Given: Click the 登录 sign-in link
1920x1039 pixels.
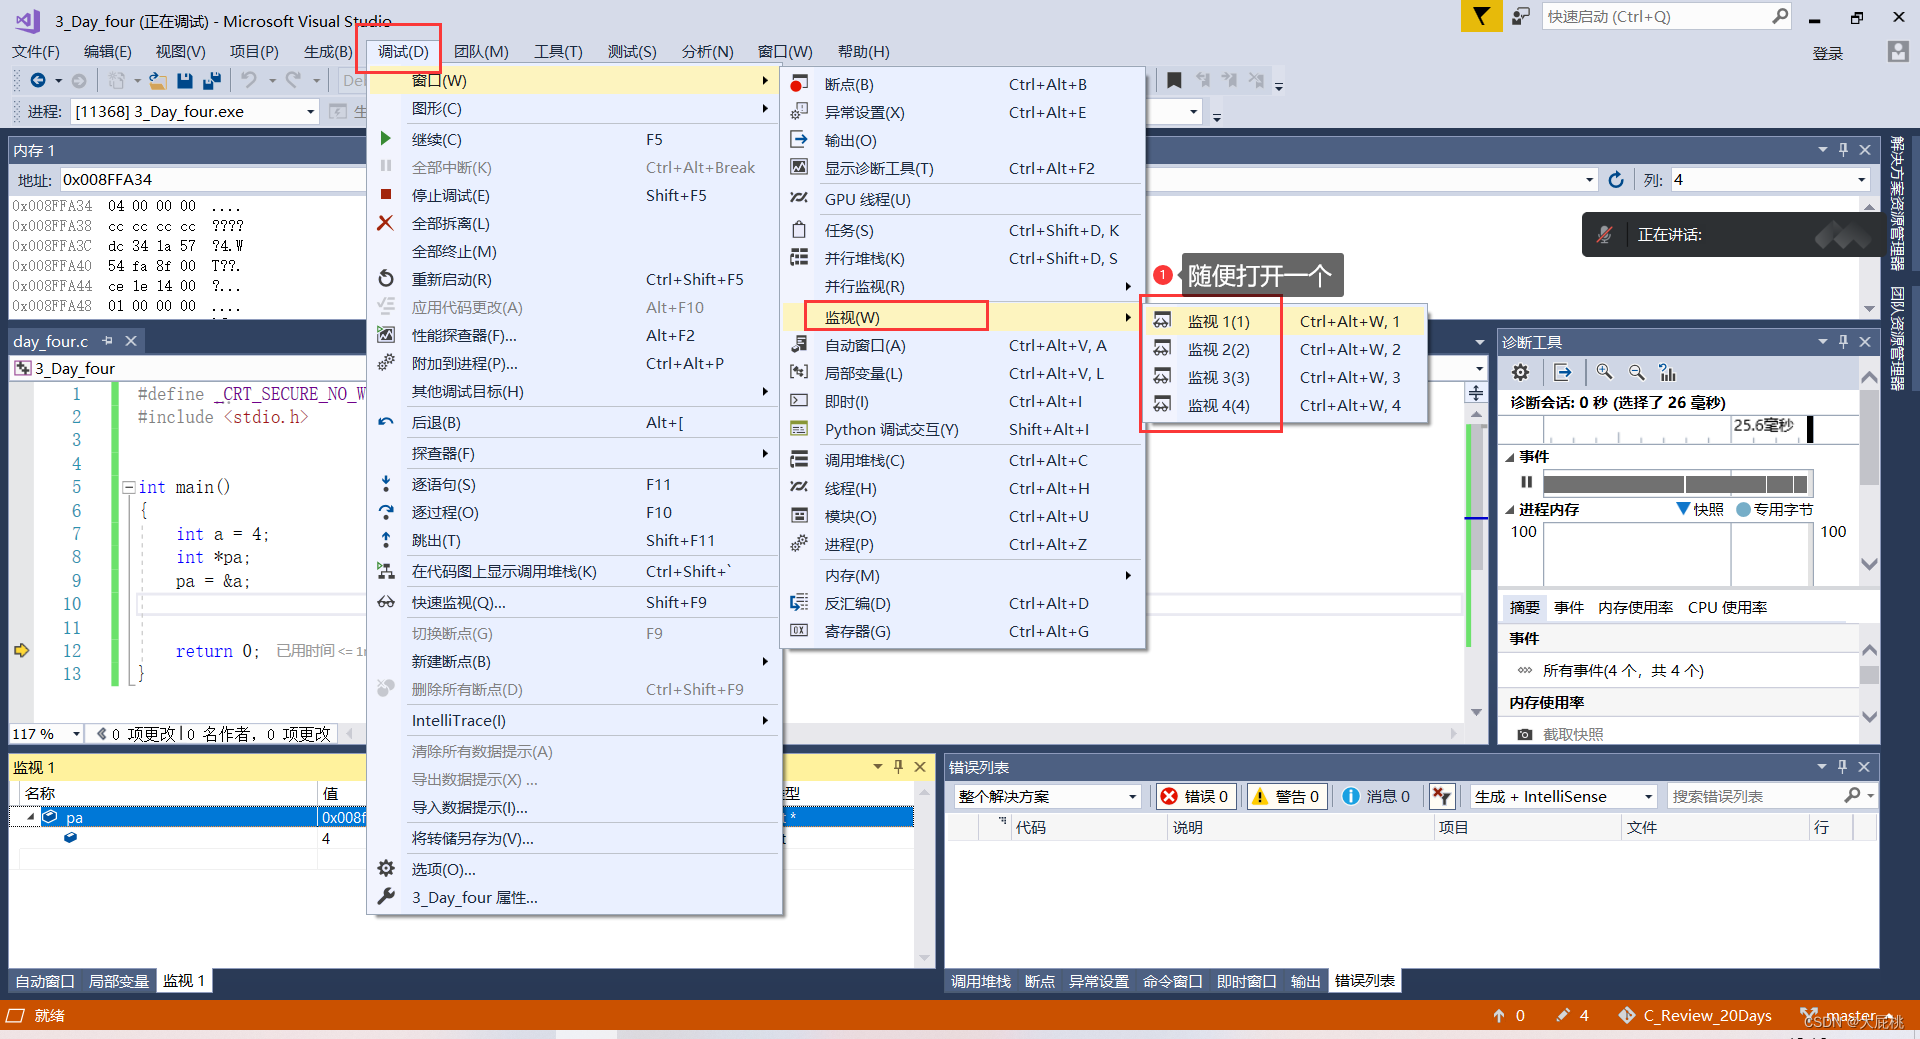Looking at the screenshot, I should coord(1827,54).
